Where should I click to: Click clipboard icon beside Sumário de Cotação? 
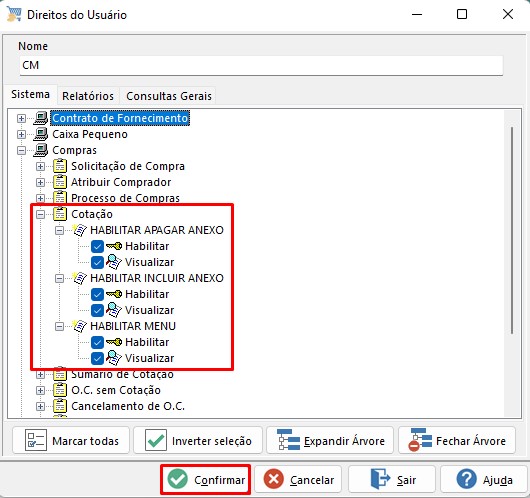pyautogui.click(x=60, y=374)
